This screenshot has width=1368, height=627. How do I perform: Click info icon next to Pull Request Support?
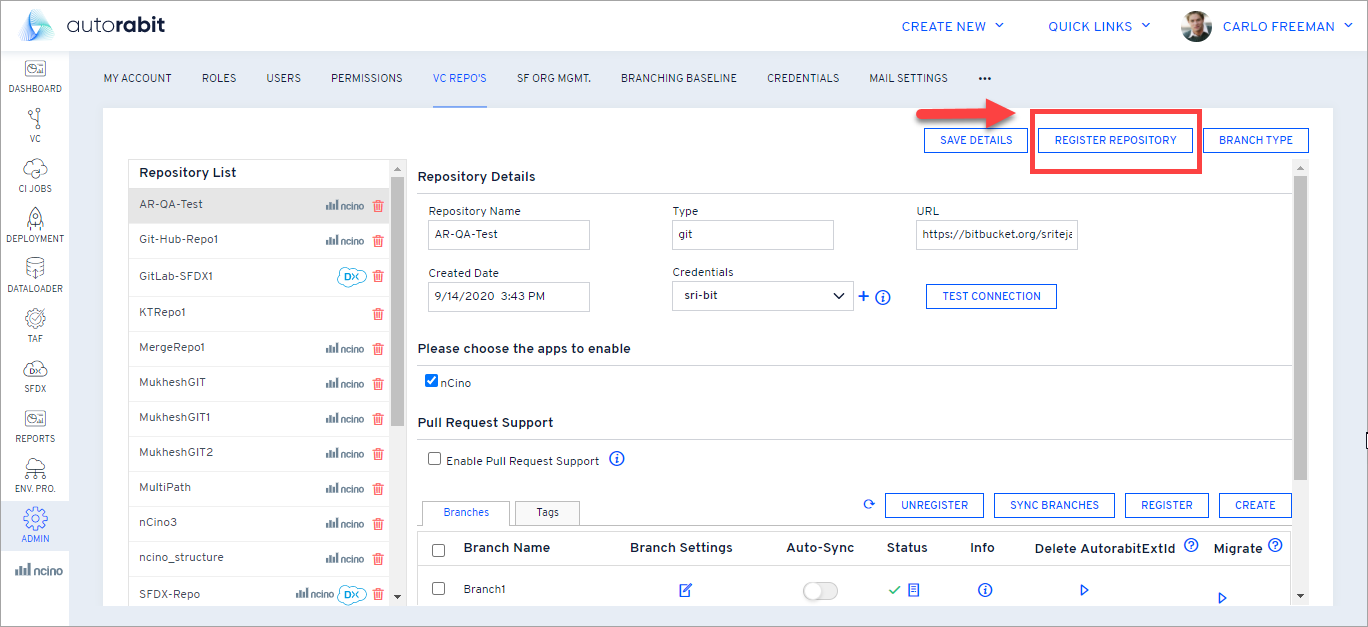pos(617,460)
